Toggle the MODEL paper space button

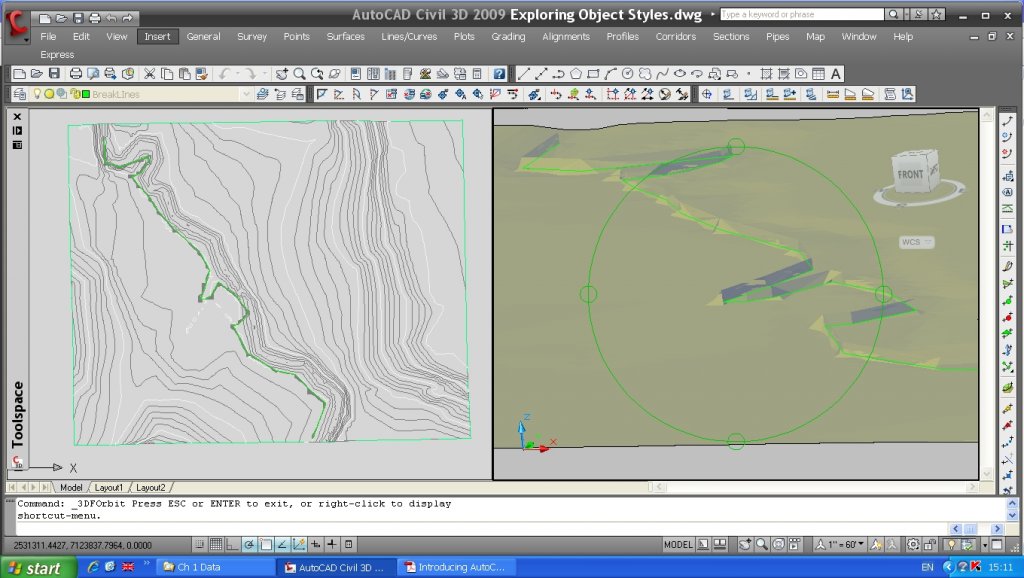pos(679,545)
